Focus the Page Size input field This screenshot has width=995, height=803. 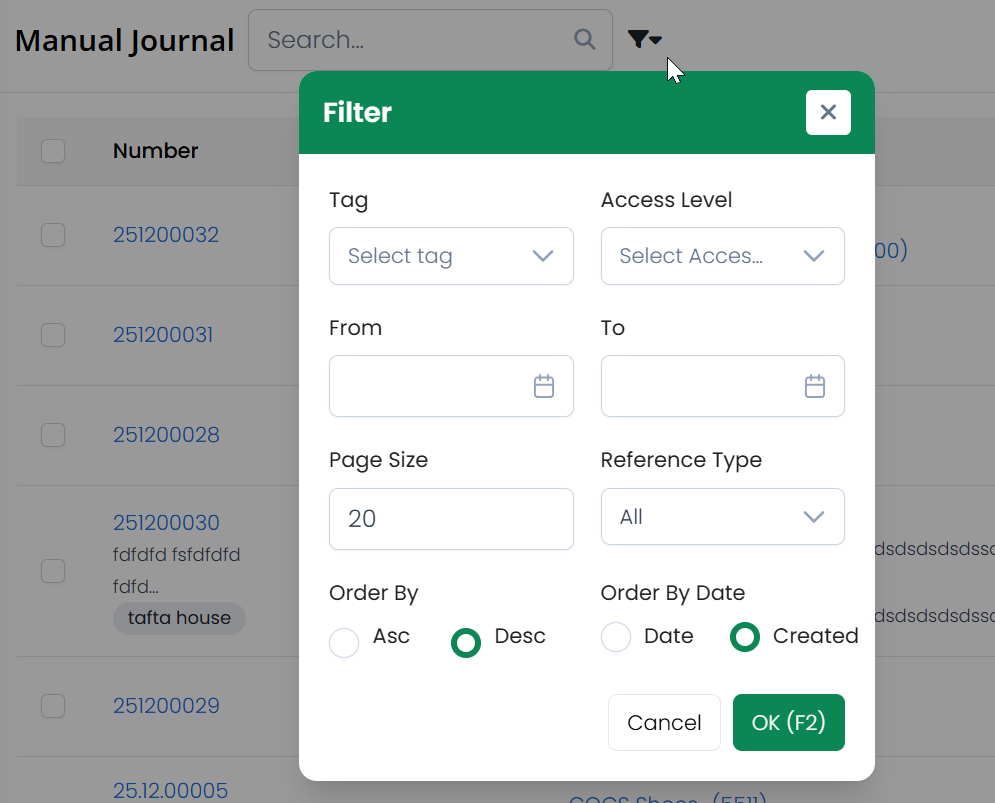tap(451, 519)
